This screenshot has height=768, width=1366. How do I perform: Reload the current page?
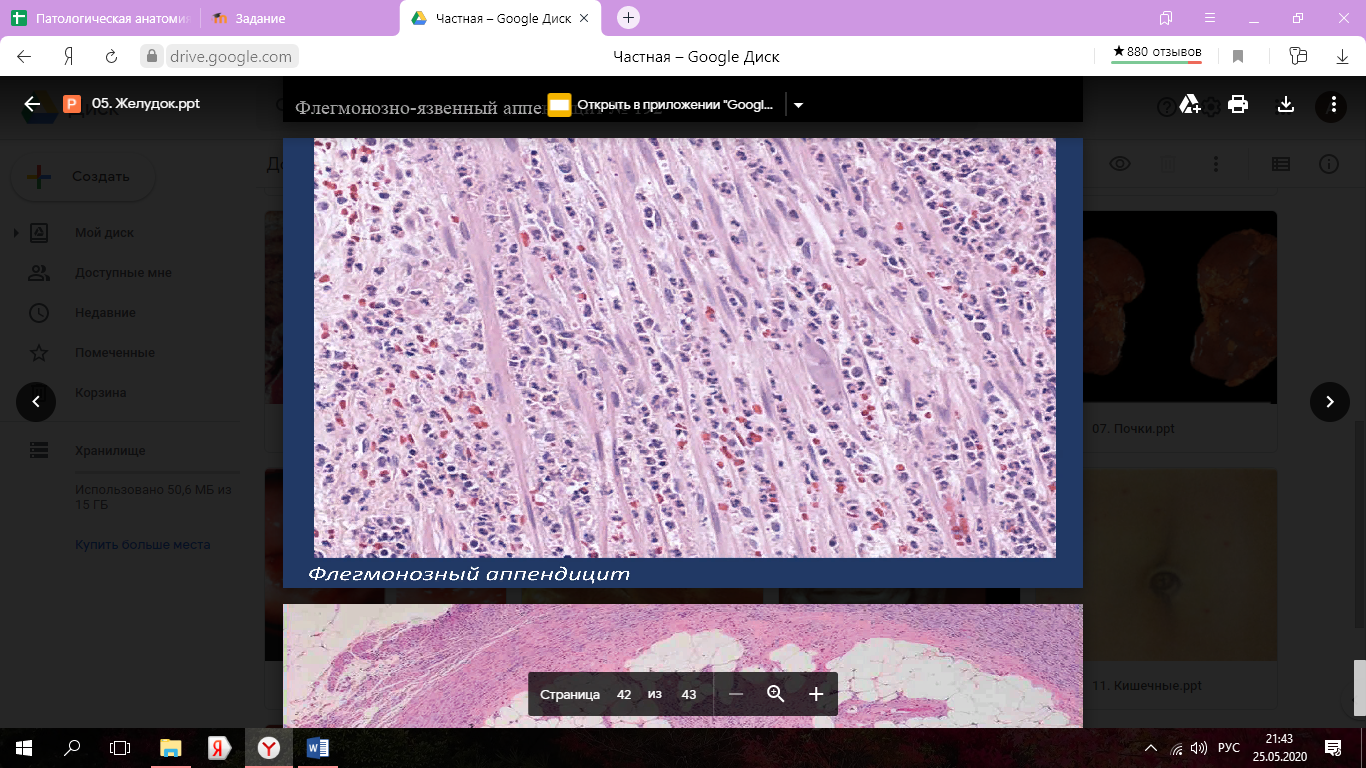[x=112, y=57]
